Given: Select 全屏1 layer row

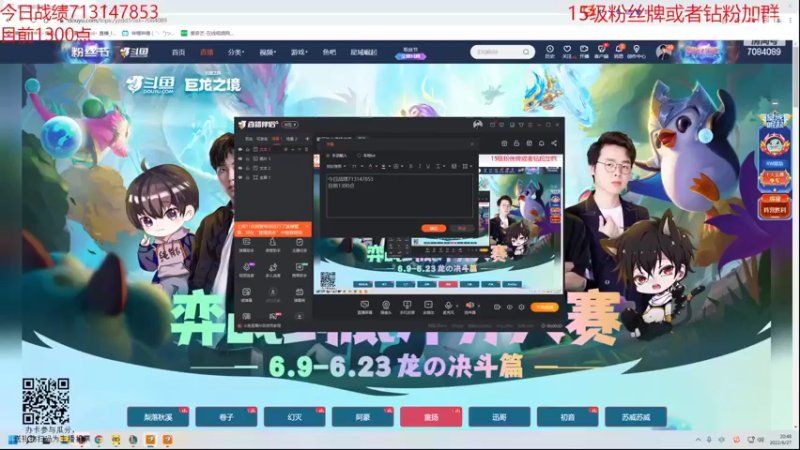Looking at the screenshot, I should point(272,178).
